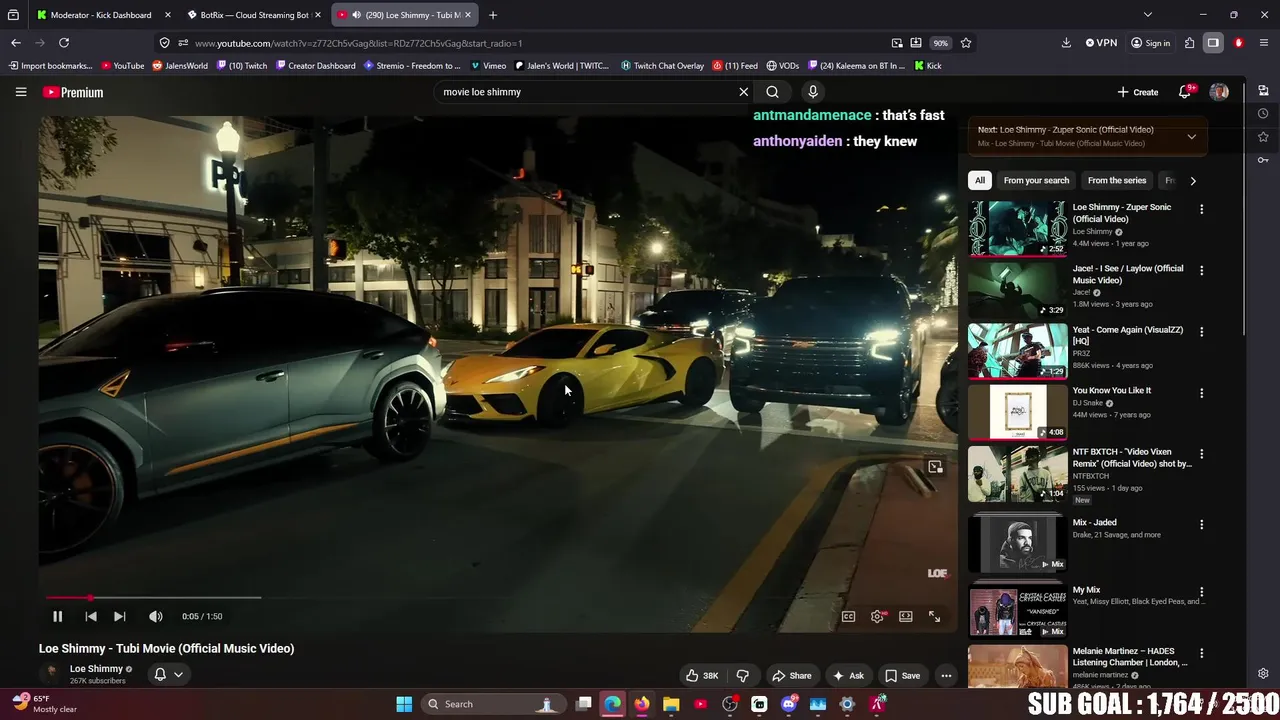This screenshot has height=720, width=1280.
Task: Switch to the Moderator - Kick Dashboard tab
Action: point(101,15)
